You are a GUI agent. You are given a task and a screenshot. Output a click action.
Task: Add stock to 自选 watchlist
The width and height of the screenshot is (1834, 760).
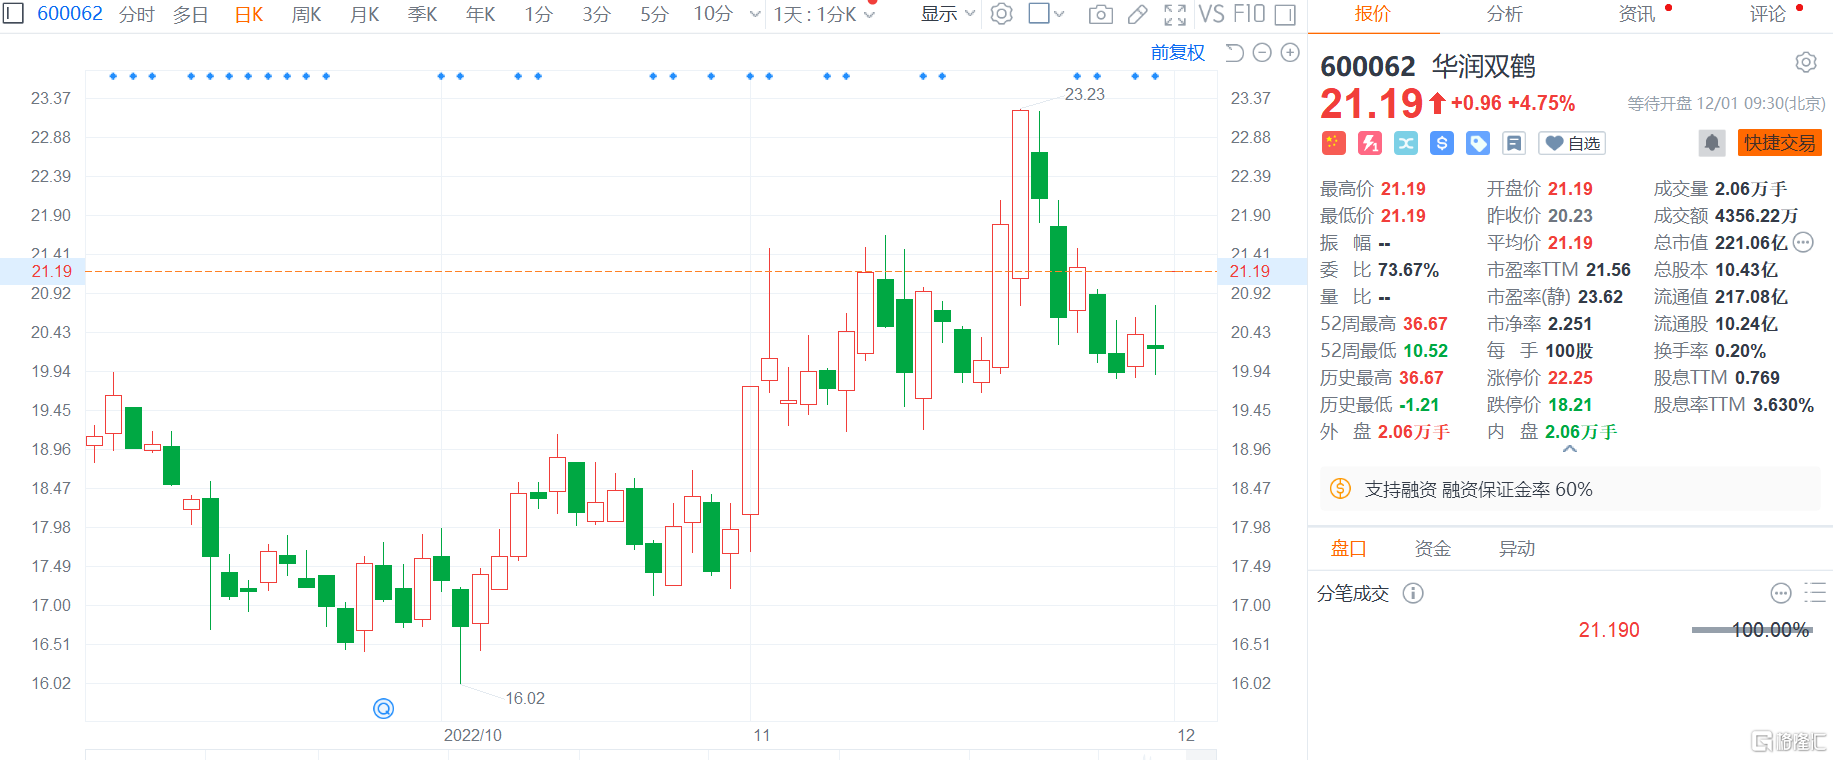click(x=1572, y=143)
